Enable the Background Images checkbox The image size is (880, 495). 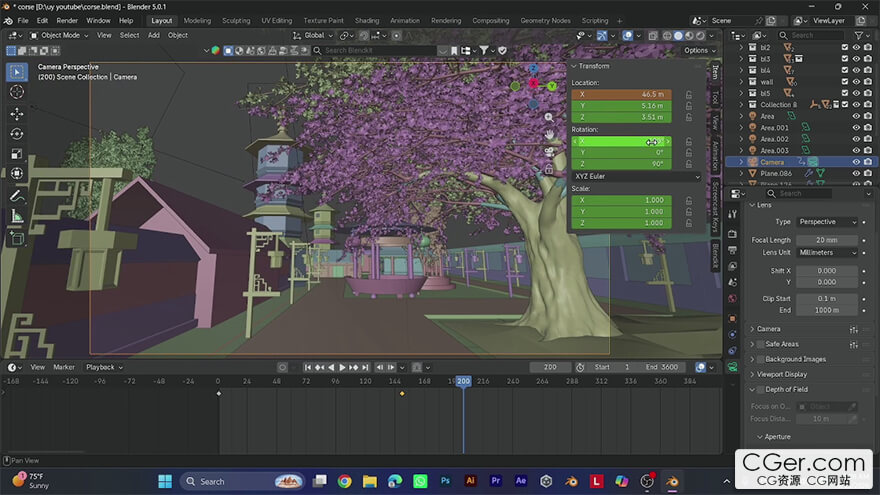point(760,359)
